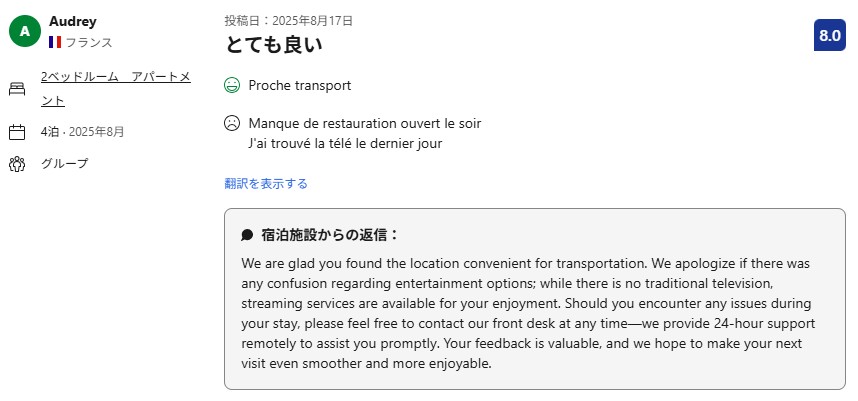The width and height of the screenshot is (858, 401).
Task: Click the group travelers icon
Action: [17, 164]
